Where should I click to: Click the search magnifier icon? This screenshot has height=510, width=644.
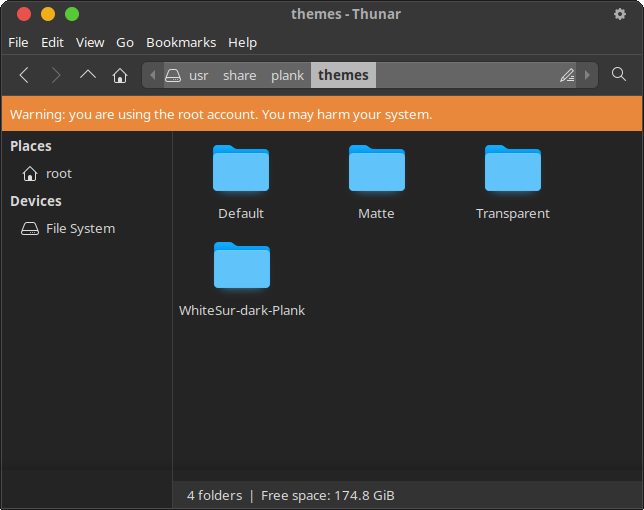619,74
